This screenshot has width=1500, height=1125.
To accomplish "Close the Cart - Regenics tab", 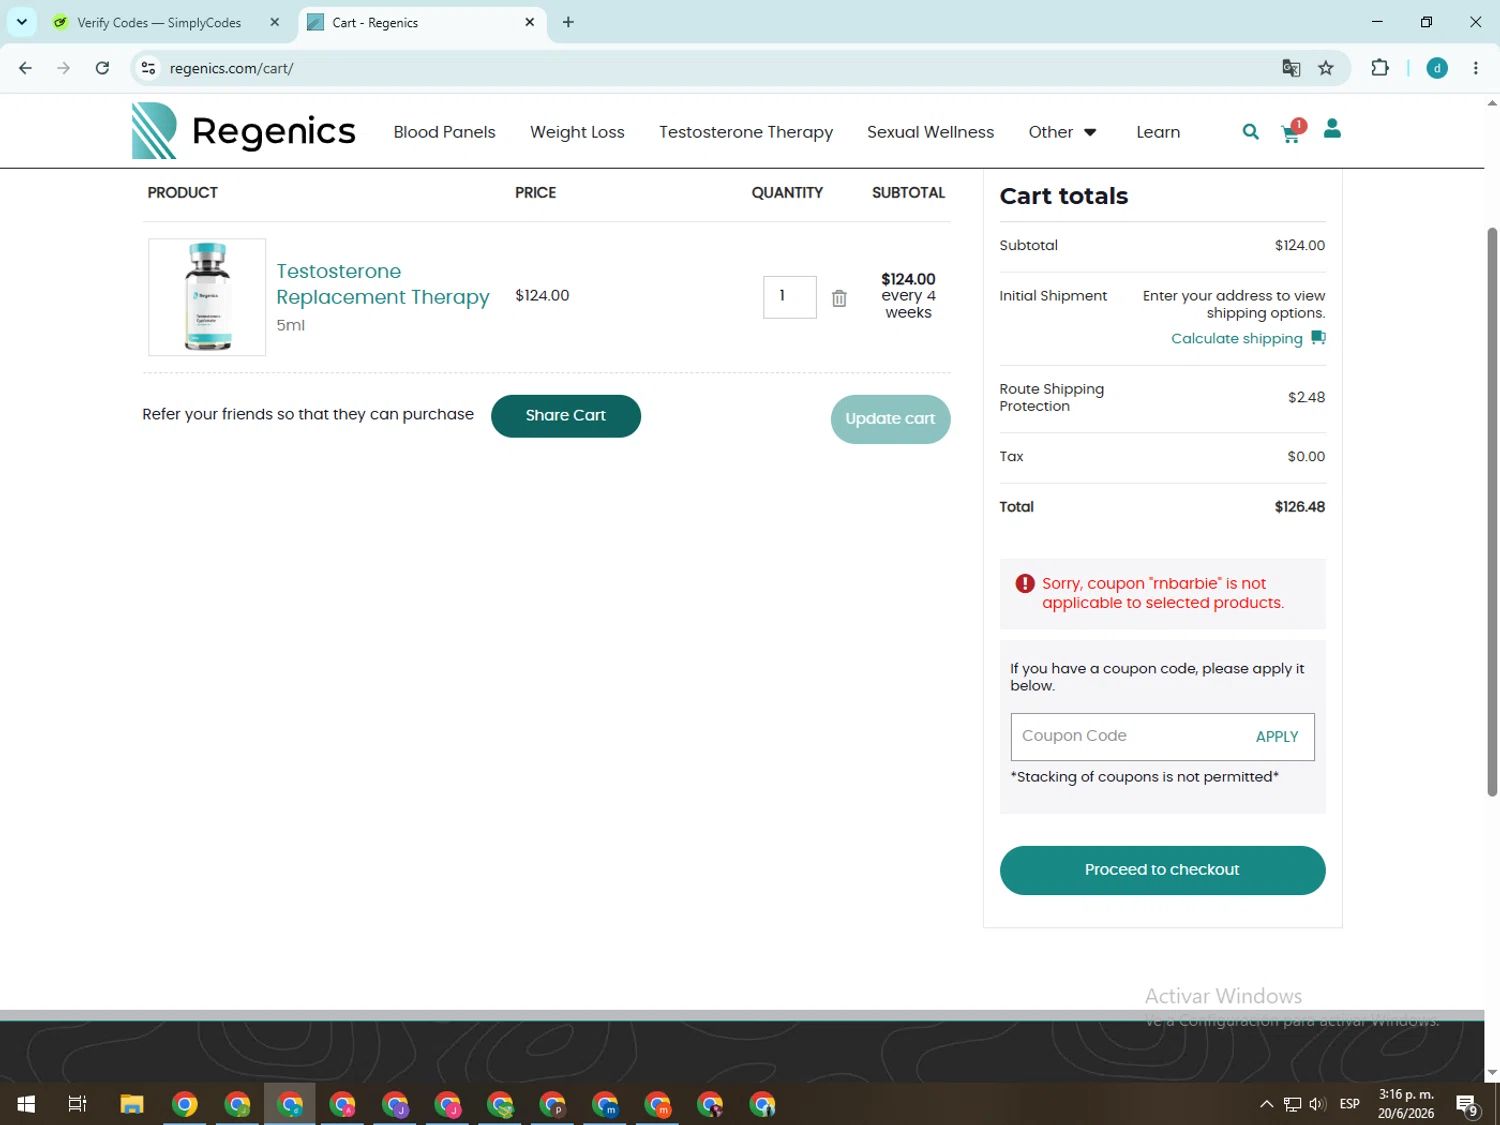I will point(529,22).
